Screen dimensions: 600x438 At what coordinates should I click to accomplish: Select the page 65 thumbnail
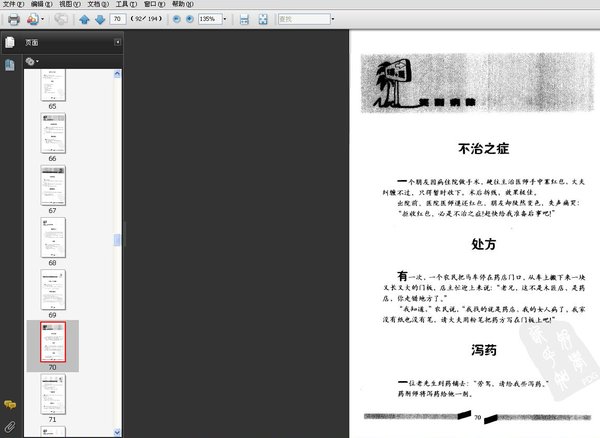pos(53,85)
